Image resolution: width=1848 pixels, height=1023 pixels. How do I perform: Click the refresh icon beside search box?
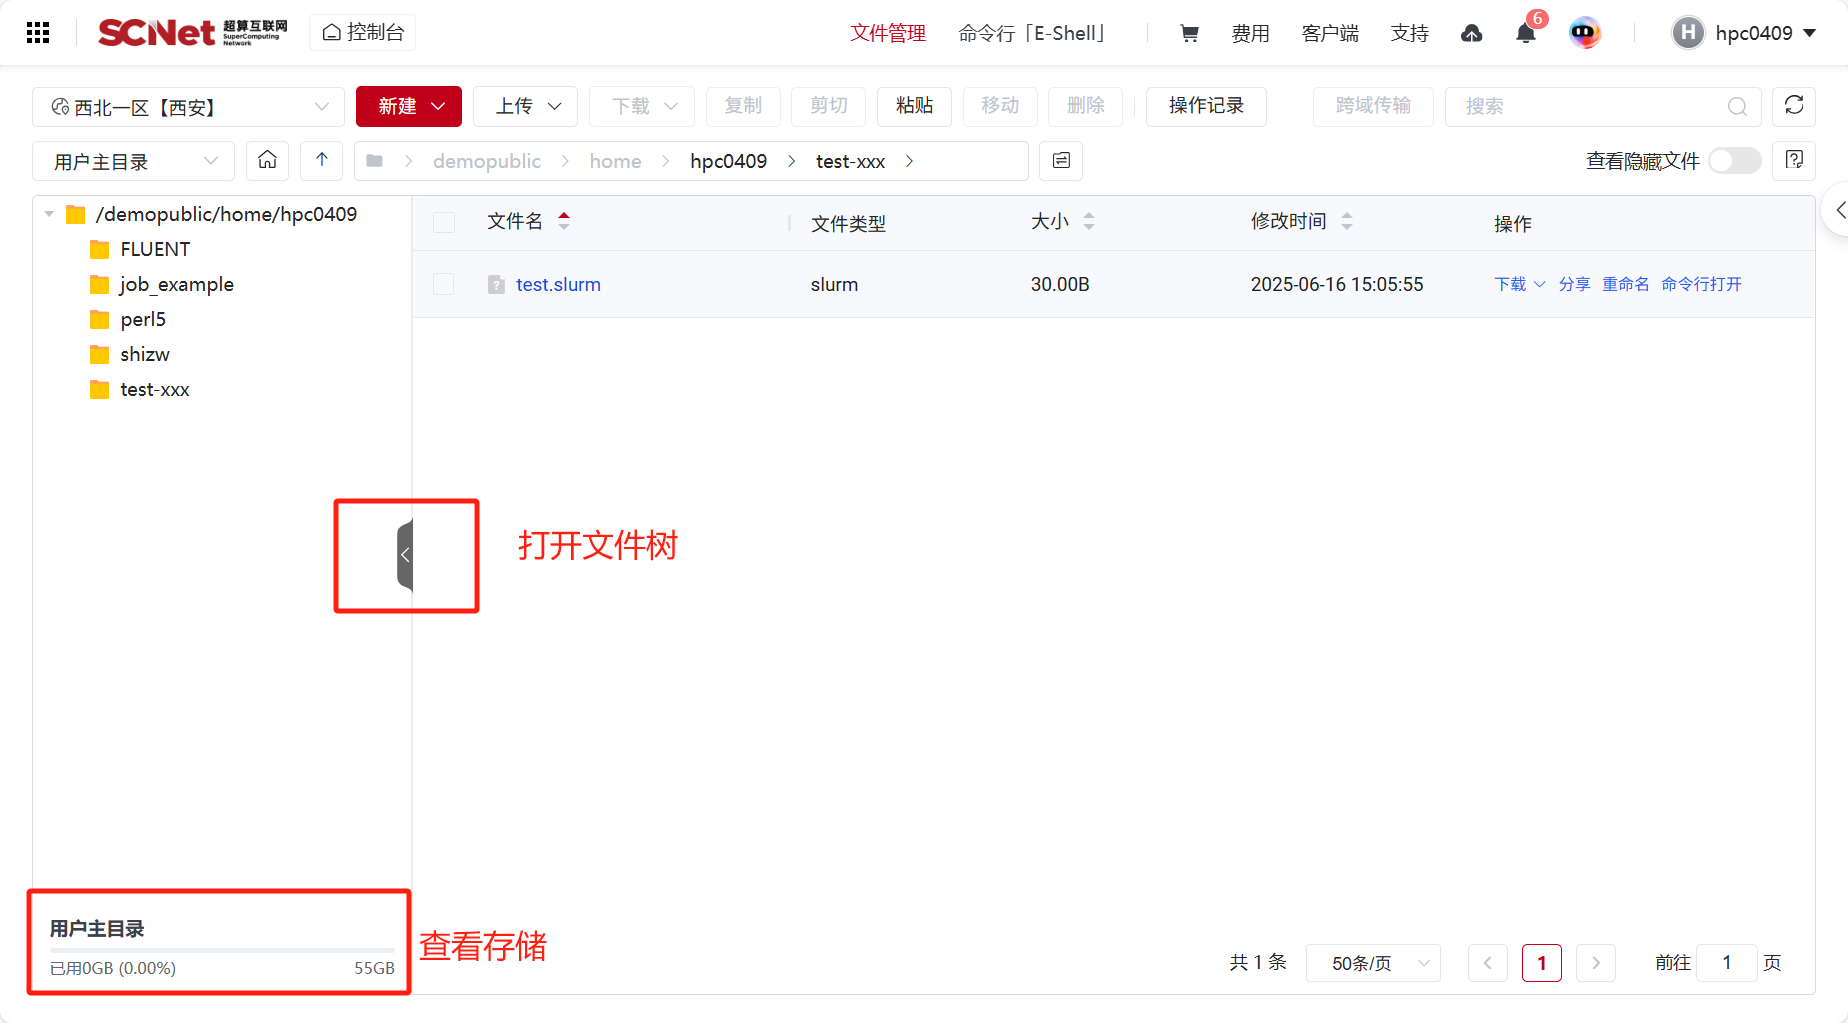(1793, 106)
